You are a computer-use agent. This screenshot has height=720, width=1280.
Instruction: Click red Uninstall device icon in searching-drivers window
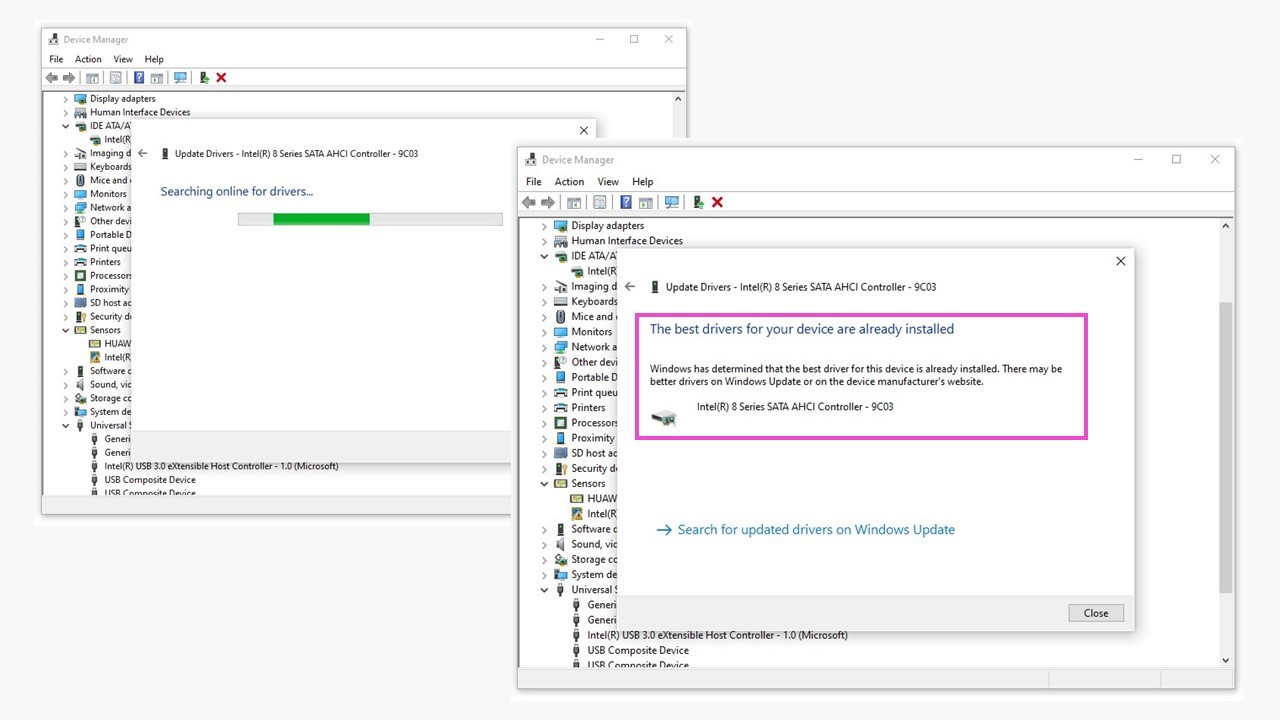(221, 78)
